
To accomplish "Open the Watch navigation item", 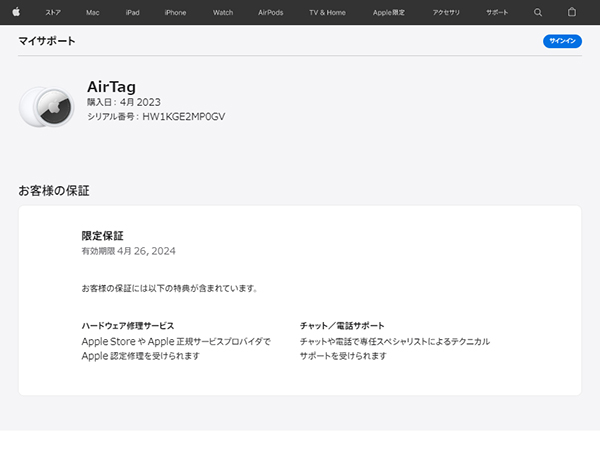I will [x=223, y=13].
